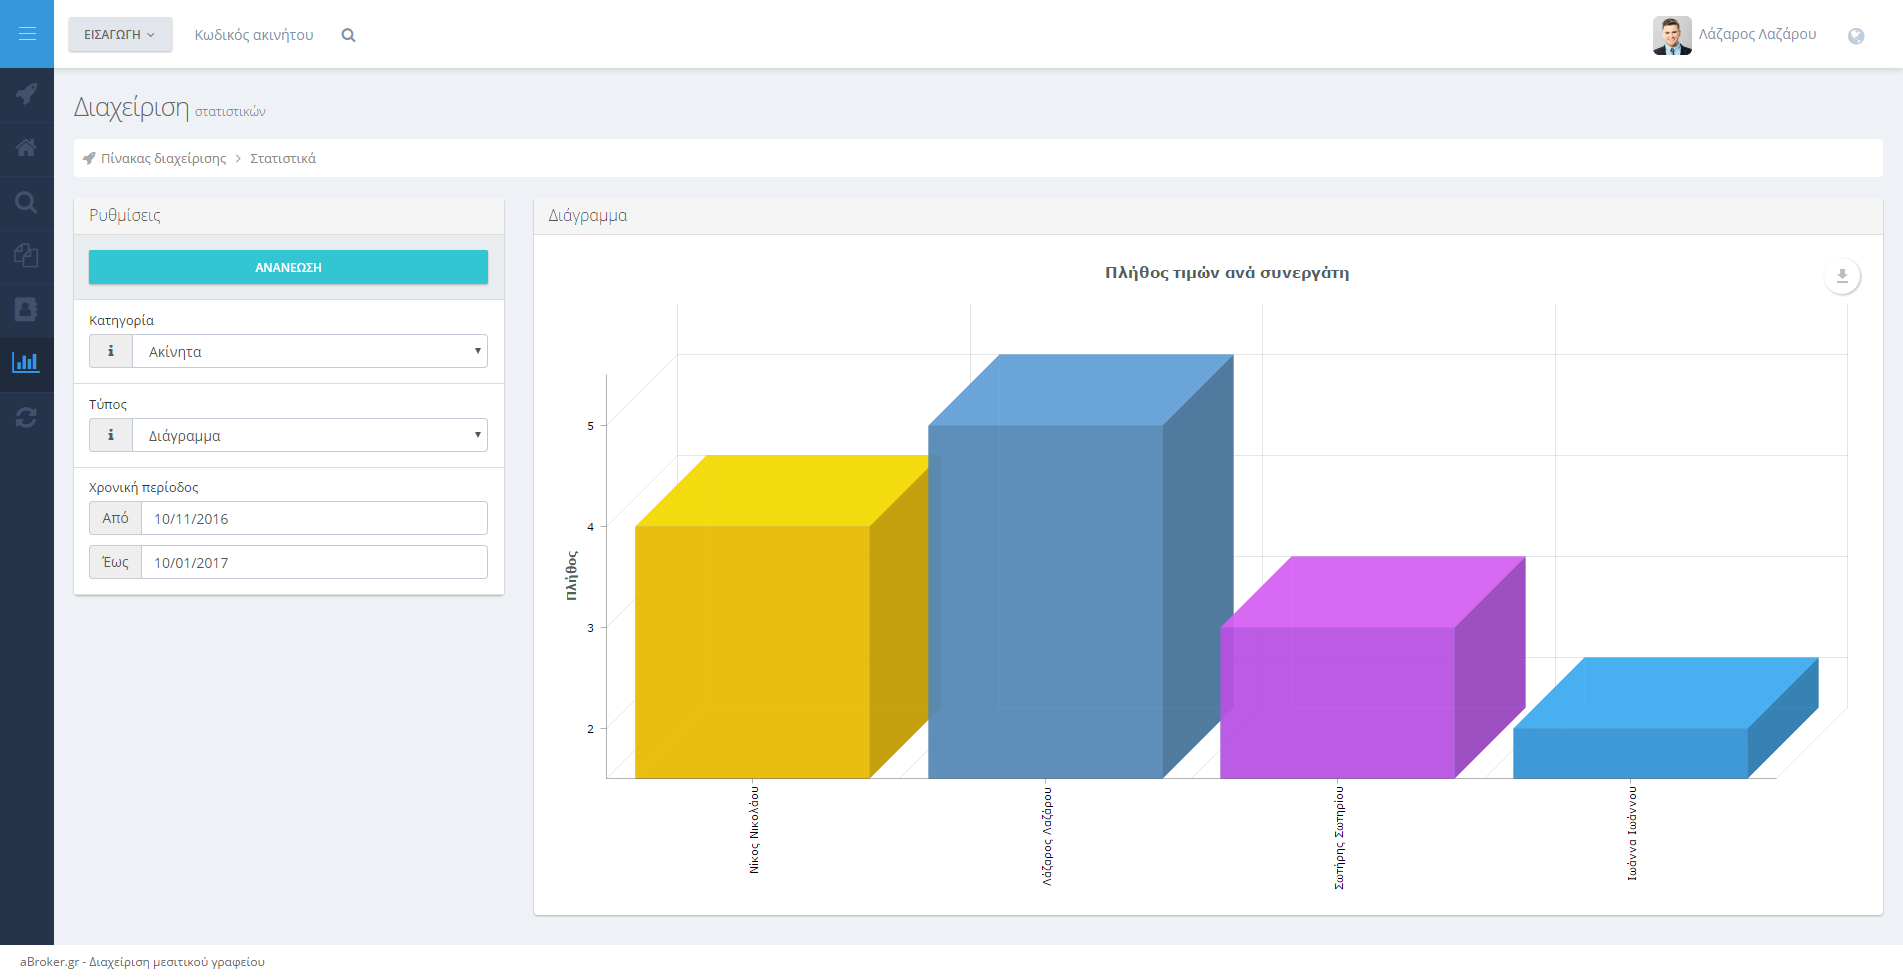Click the globe icon in header
1903x978 pixels.
pos(1855,36)
